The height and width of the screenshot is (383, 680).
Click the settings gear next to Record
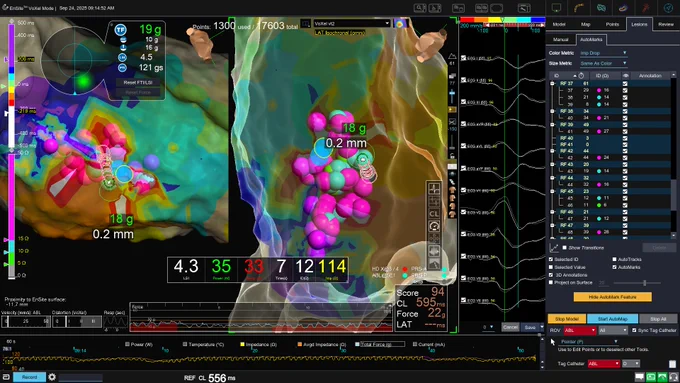click(52, 377)
